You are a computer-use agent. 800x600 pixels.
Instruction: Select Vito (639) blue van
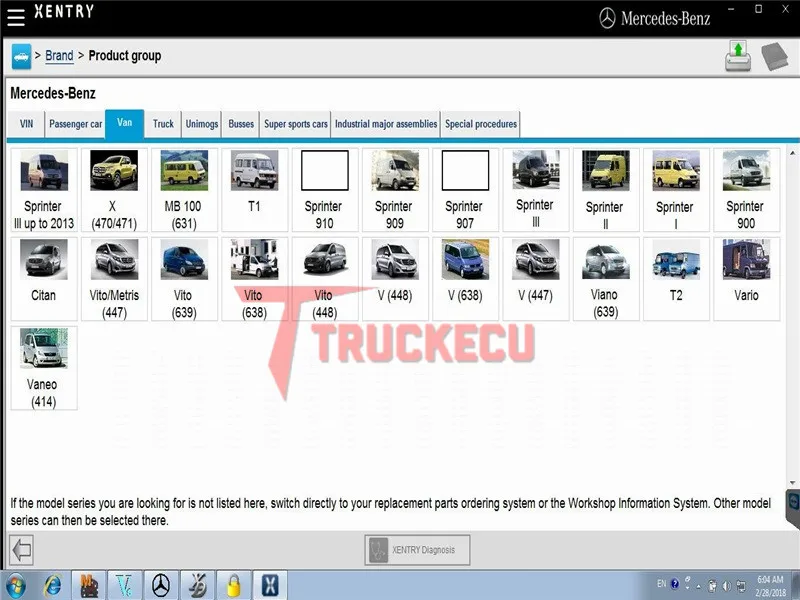coord(184,279)
